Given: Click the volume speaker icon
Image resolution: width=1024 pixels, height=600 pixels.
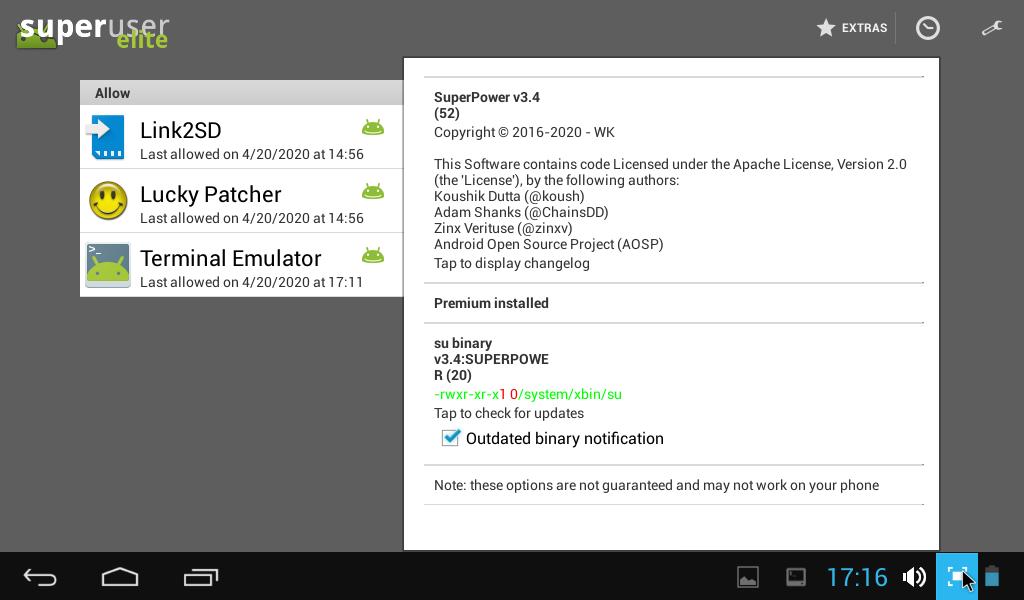Looking at the screenshot, I should pos(914,577).
